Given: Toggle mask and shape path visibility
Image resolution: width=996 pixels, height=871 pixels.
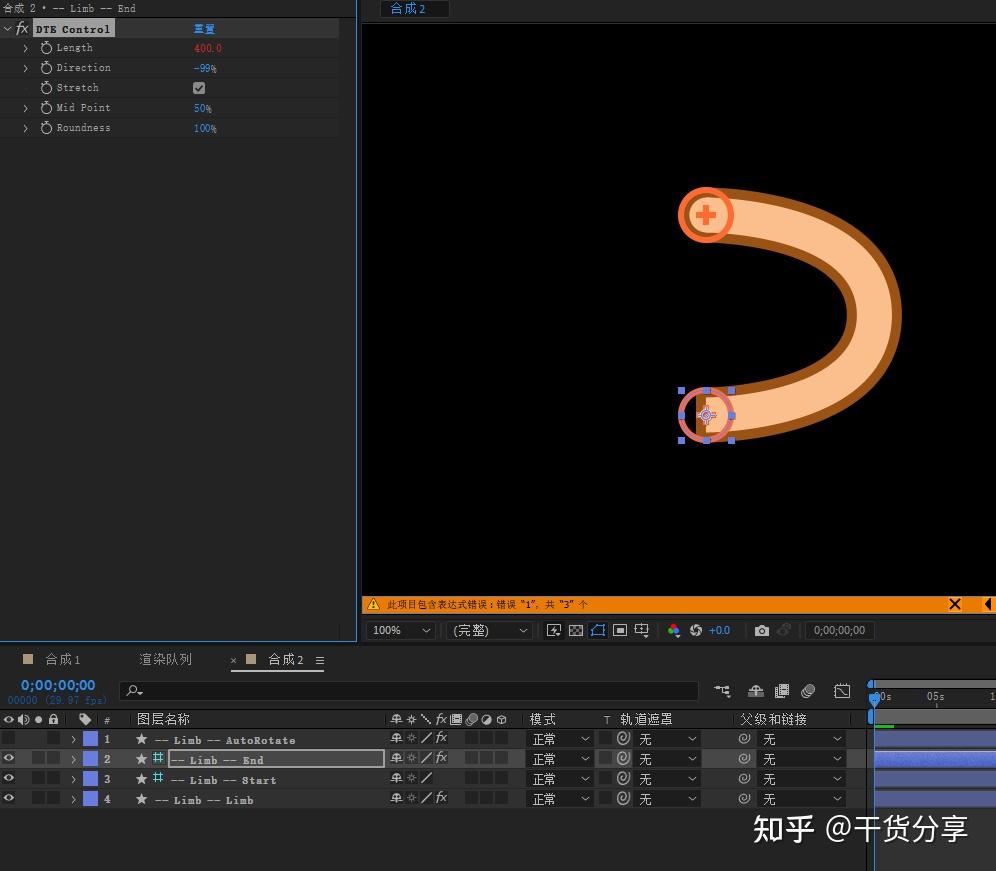Looking at the screenshot, I should (598, 630).
